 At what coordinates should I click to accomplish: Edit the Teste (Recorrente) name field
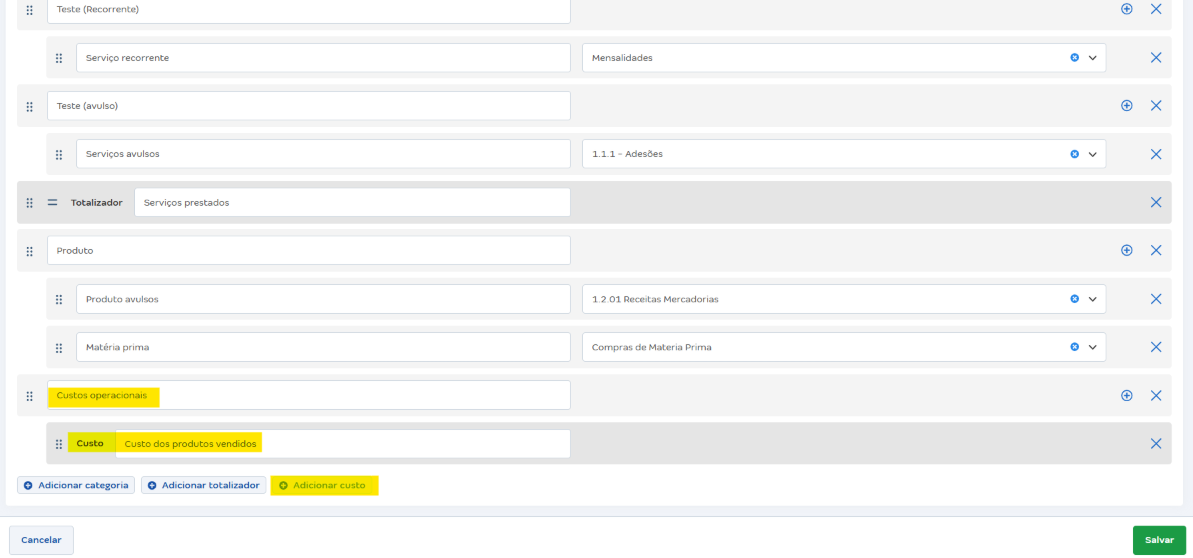(x=309, y=11)
